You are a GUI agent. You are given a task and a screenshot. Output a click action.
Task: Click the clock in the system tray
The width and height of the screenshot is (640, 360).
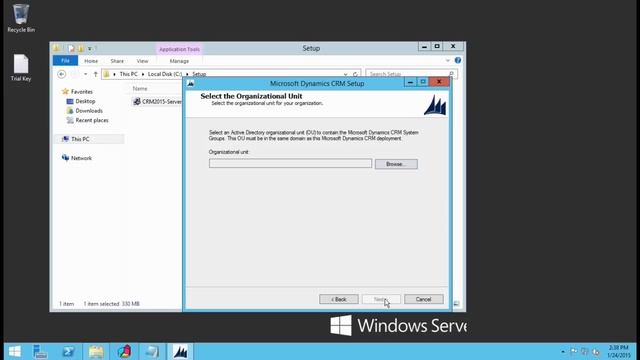pos(618,351)
